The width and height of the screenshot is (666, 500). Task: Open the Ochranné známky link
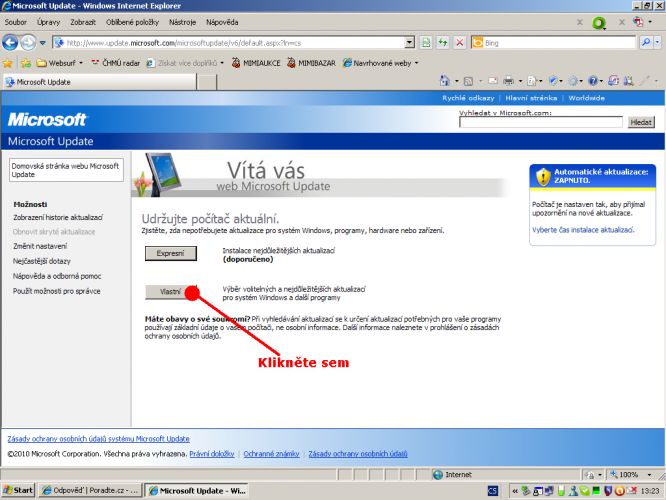point(271,454)
